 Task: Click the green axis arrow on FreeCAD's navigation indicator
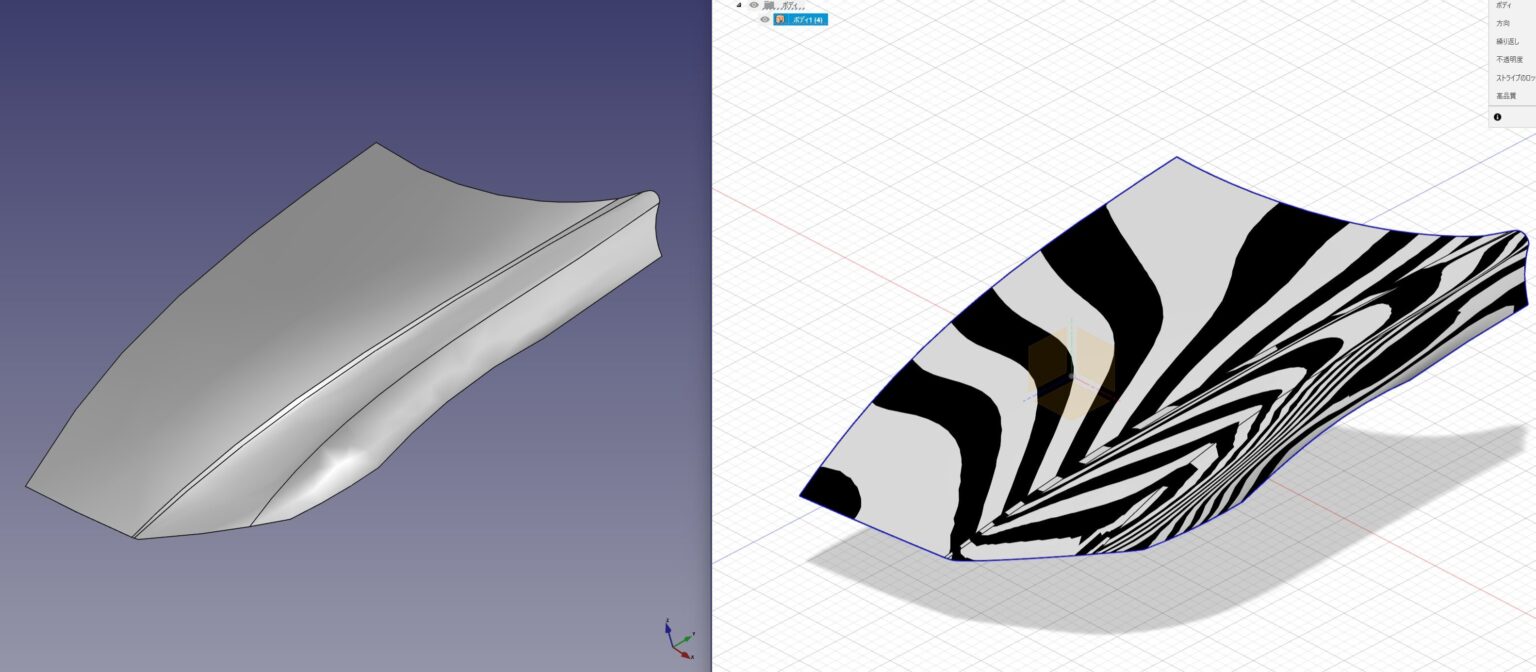(687, 639)
